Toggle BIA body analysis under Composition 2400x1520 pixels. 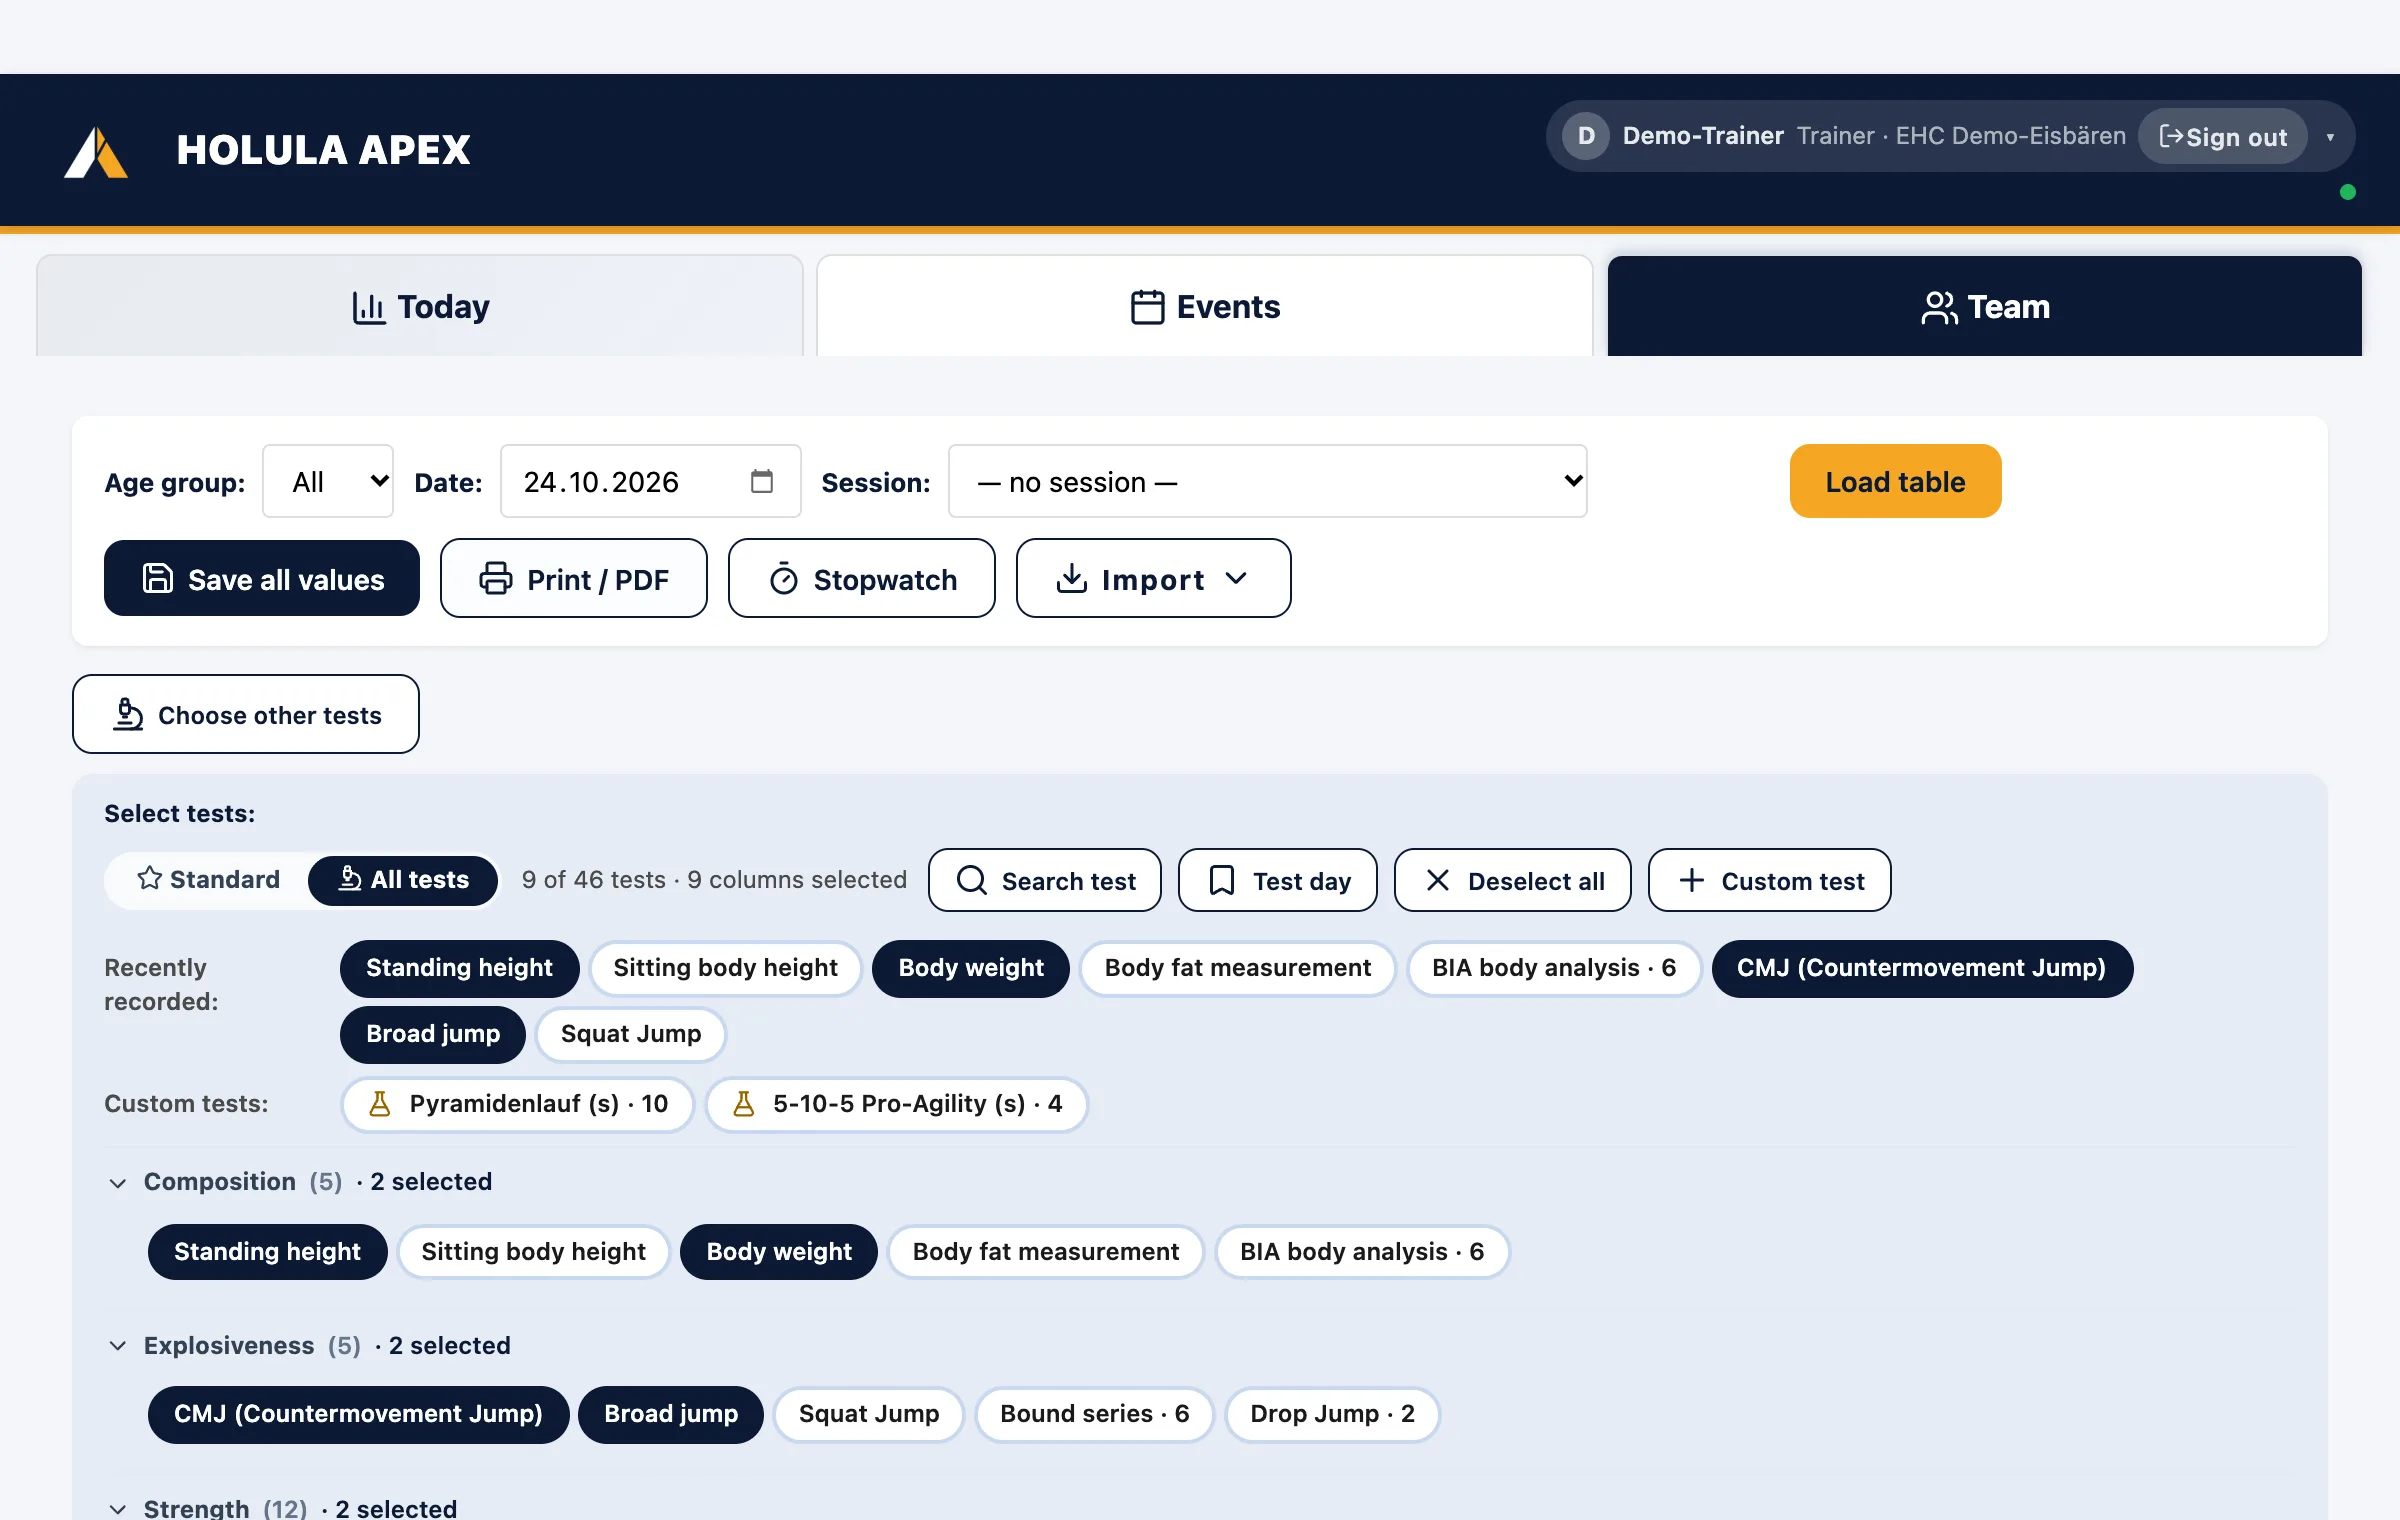point(1362,1252)
